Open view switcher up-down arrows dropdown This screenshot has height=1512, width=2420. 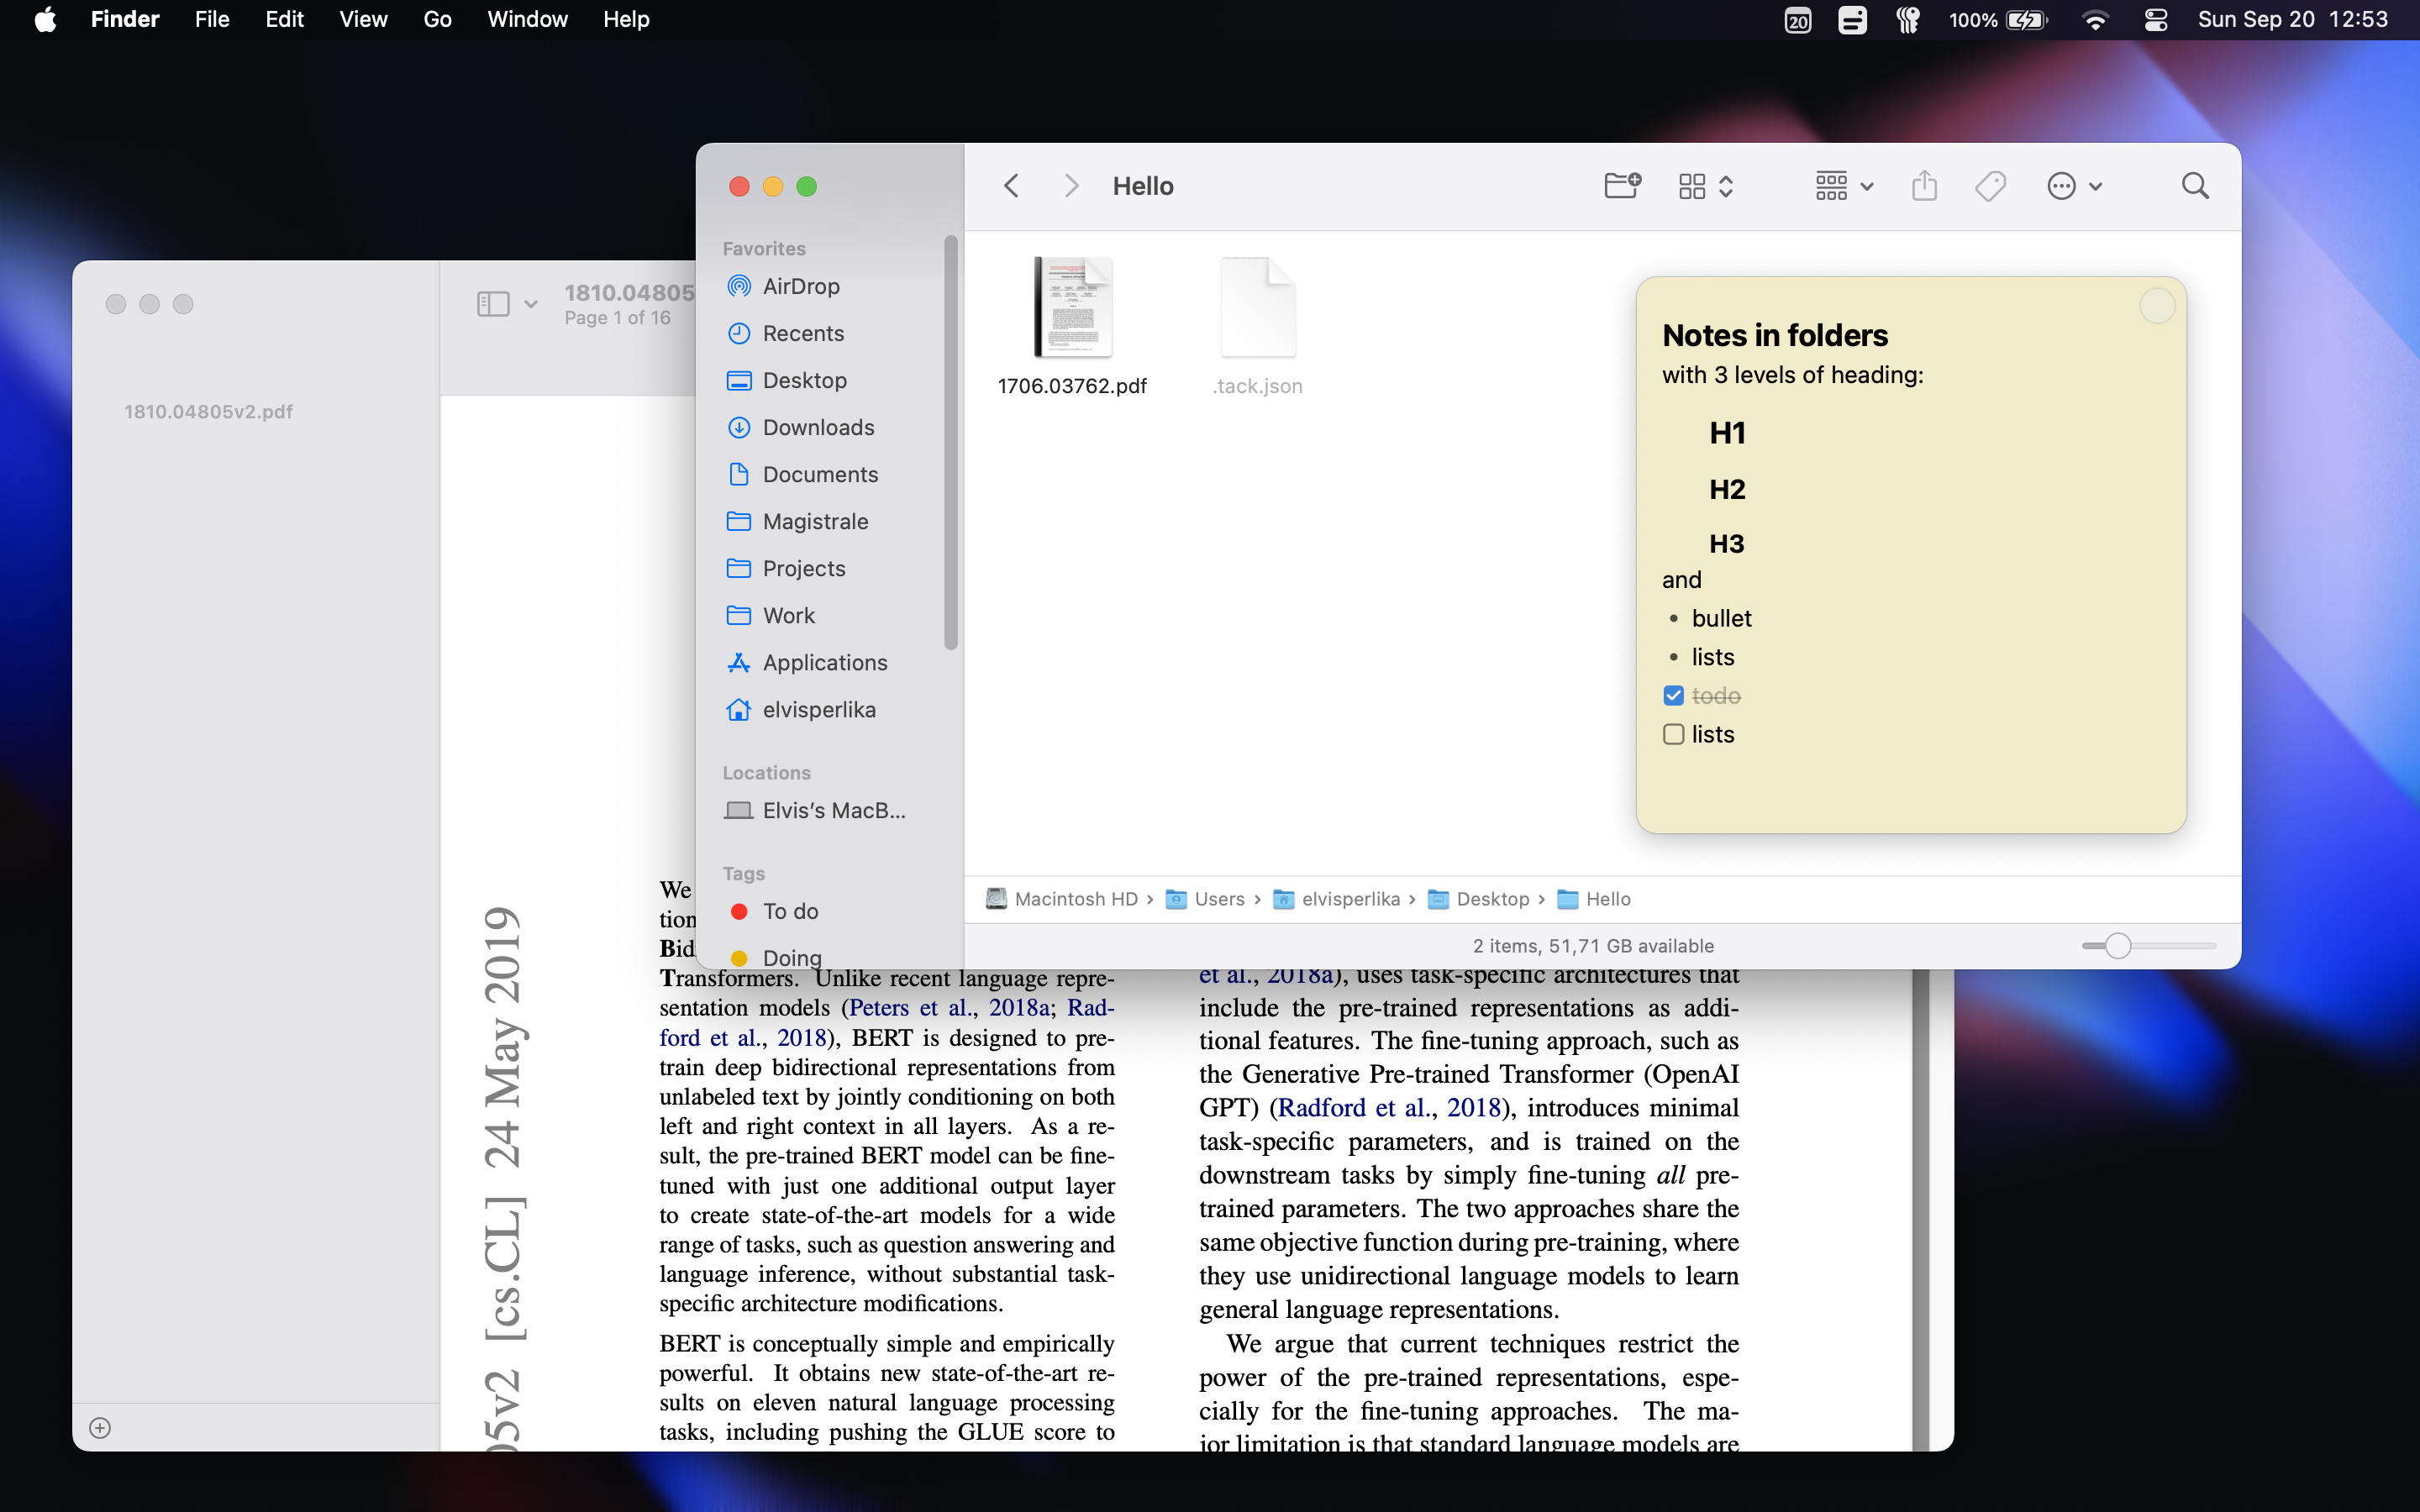point(1726,186)
